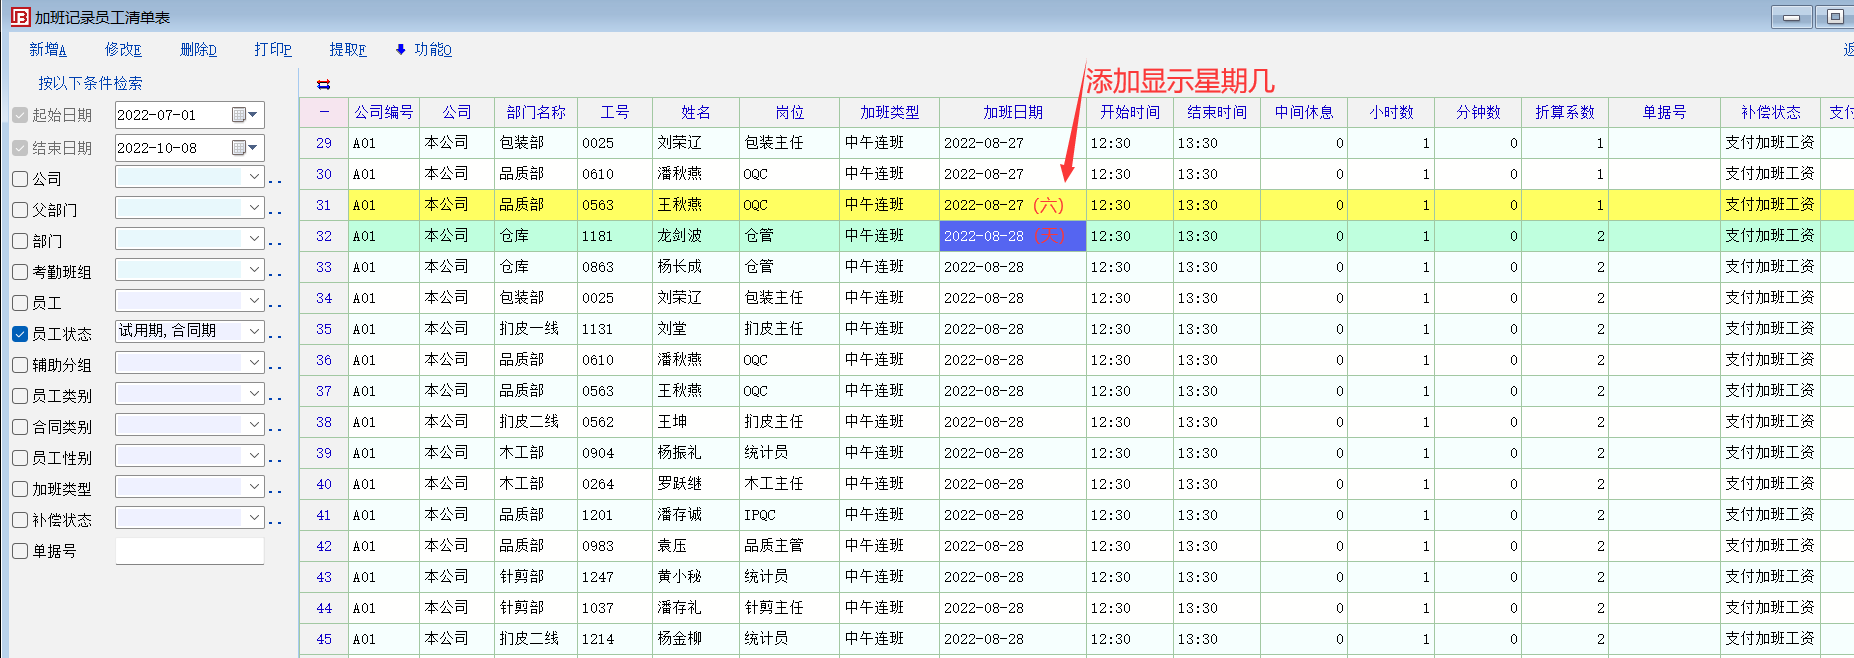Open the 新增 menu item
The width and height of the screenshot is (1854, 658).
pyautogui.click(x=47, y=49)
